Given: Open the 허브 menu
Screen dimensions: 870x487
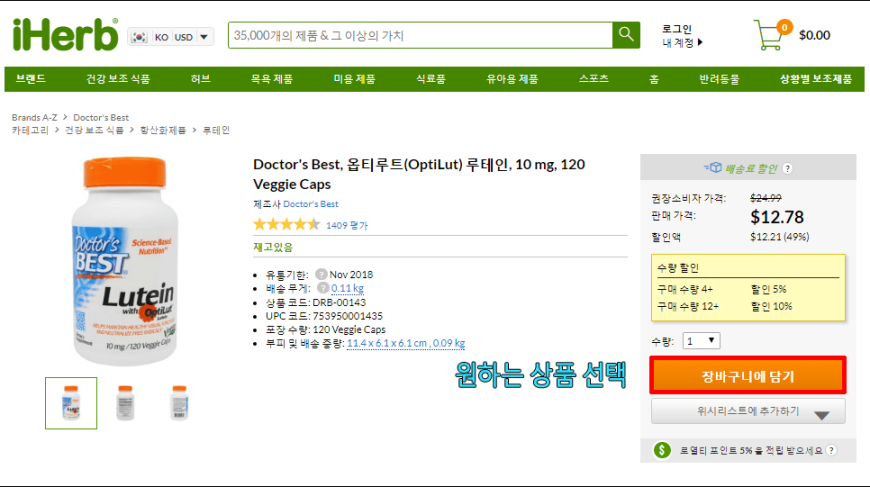Looking at the screenshot, I should point(200,79).
